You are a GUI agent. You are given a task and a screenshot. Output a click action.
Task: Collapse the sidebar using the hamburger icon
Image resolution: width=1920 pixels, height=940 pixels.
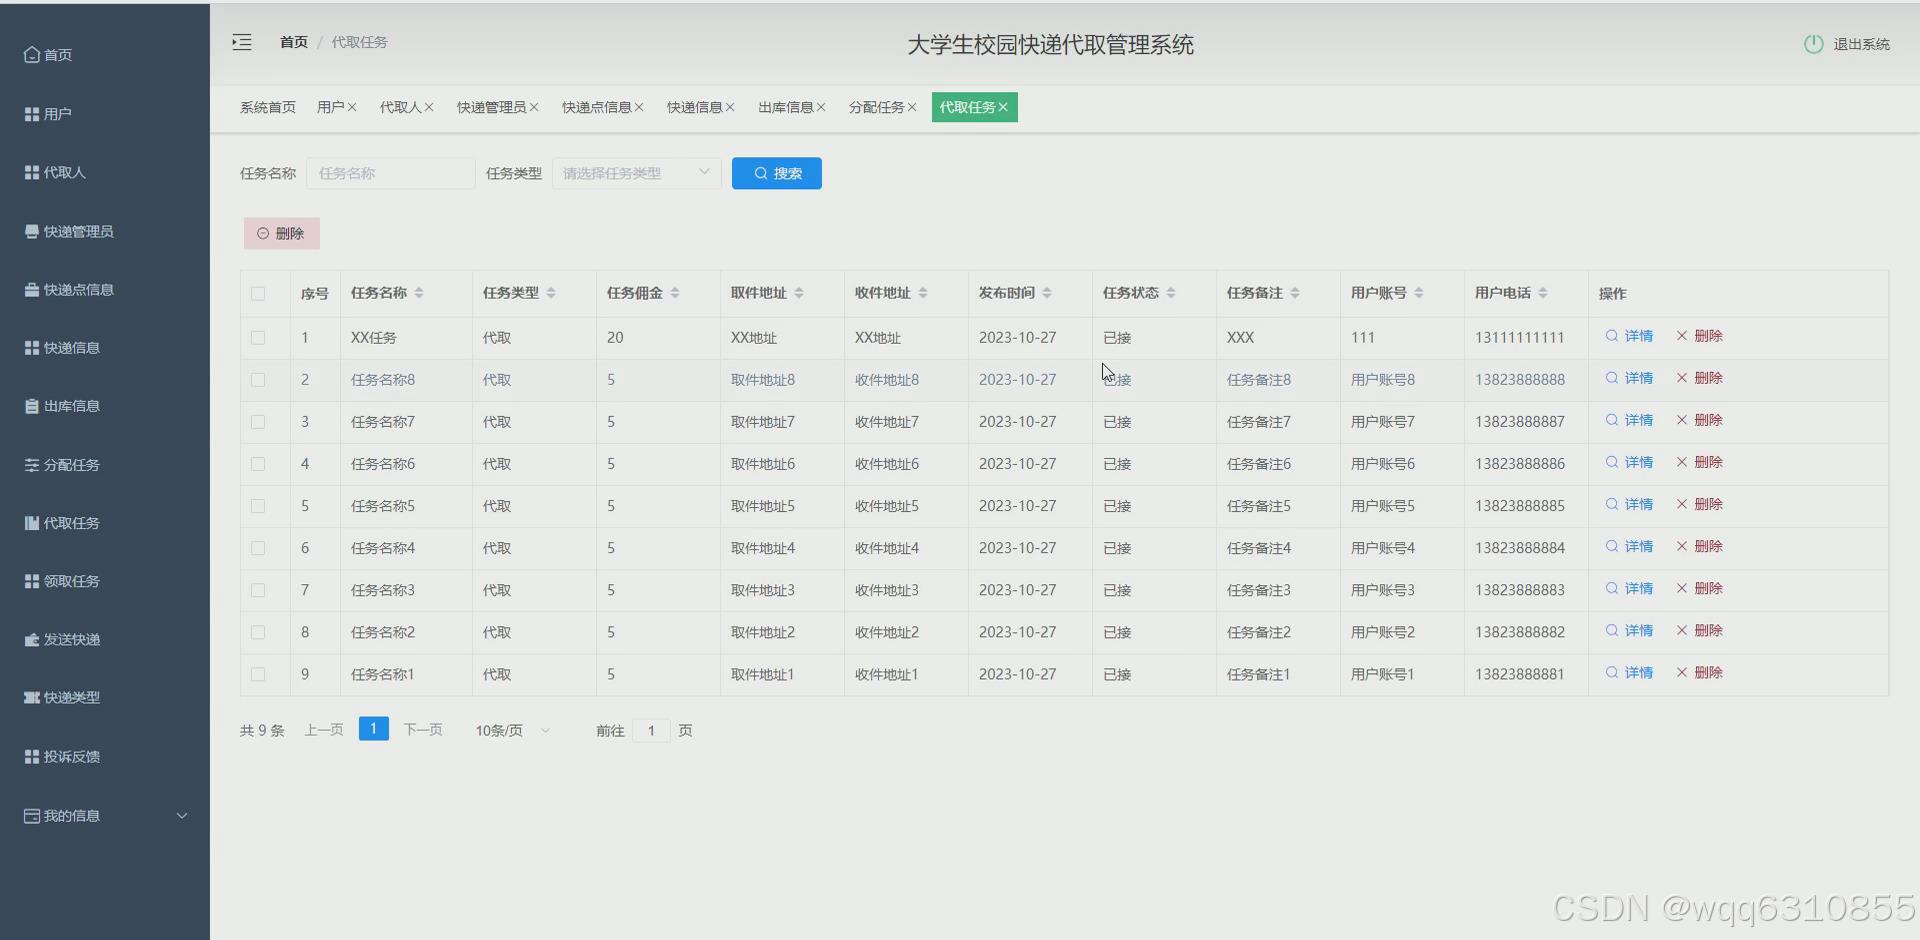pyautogui.click(x=241, y=42)
